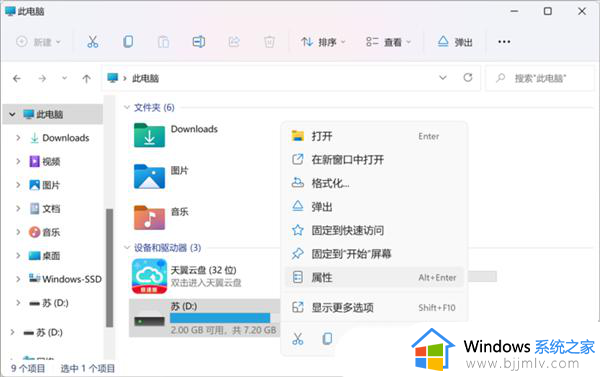Viewport: 600px width, 377px height.
Task: Collapse the 设备和驱动器 (3) group header
Action: (127, 248)
